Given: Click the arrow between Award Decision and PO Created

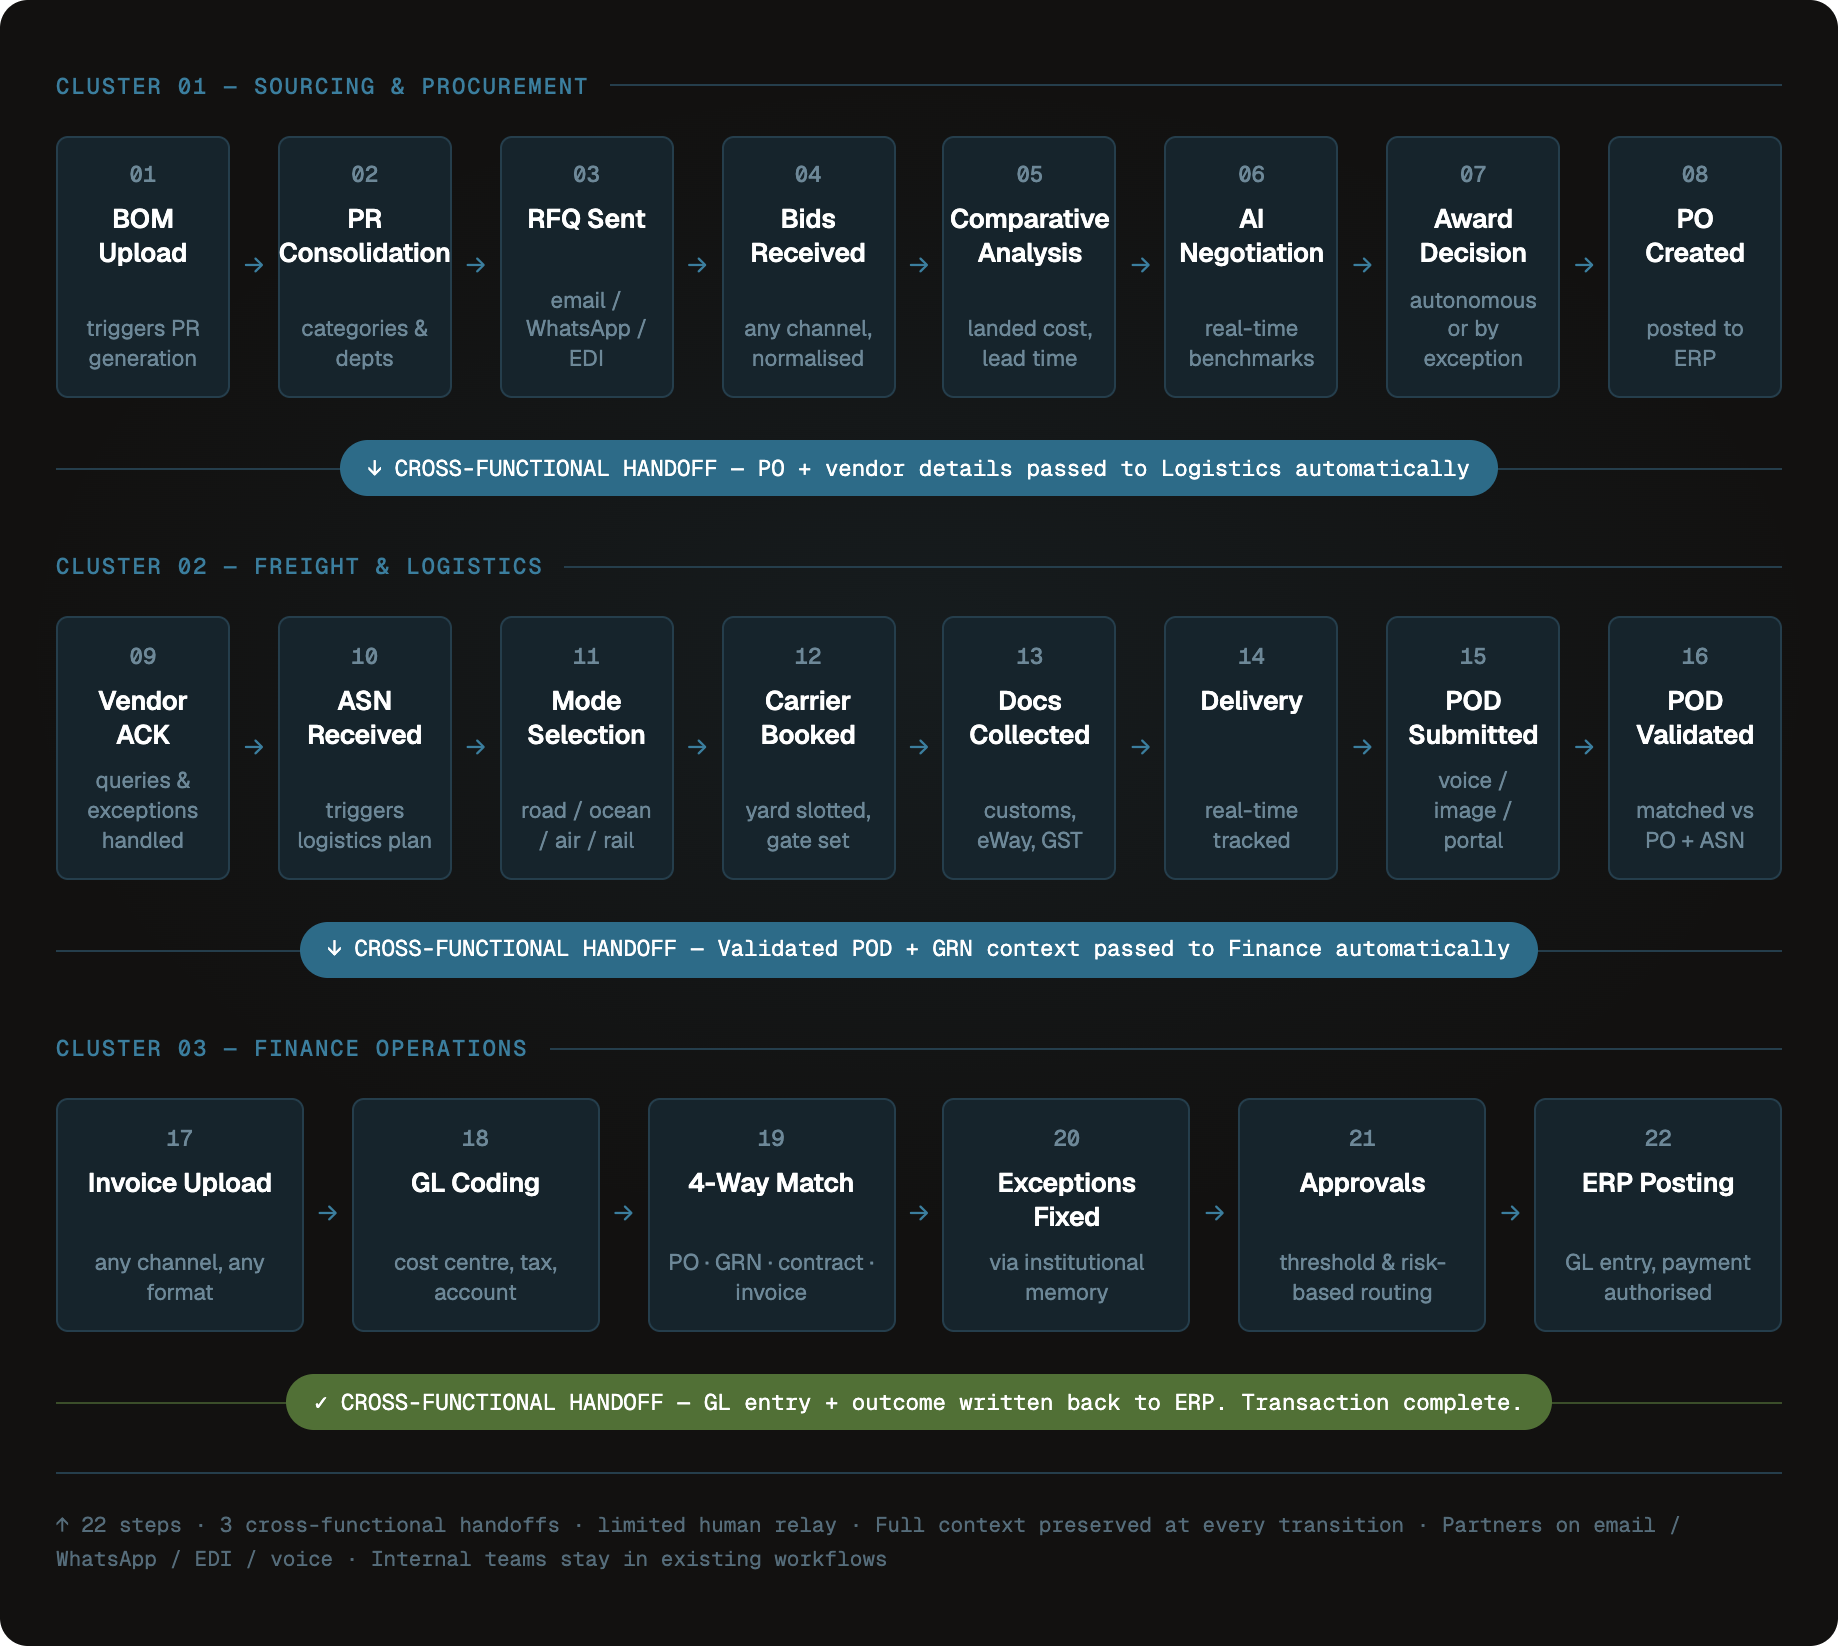Looking at the screenshot, I should click(1584, 265).
